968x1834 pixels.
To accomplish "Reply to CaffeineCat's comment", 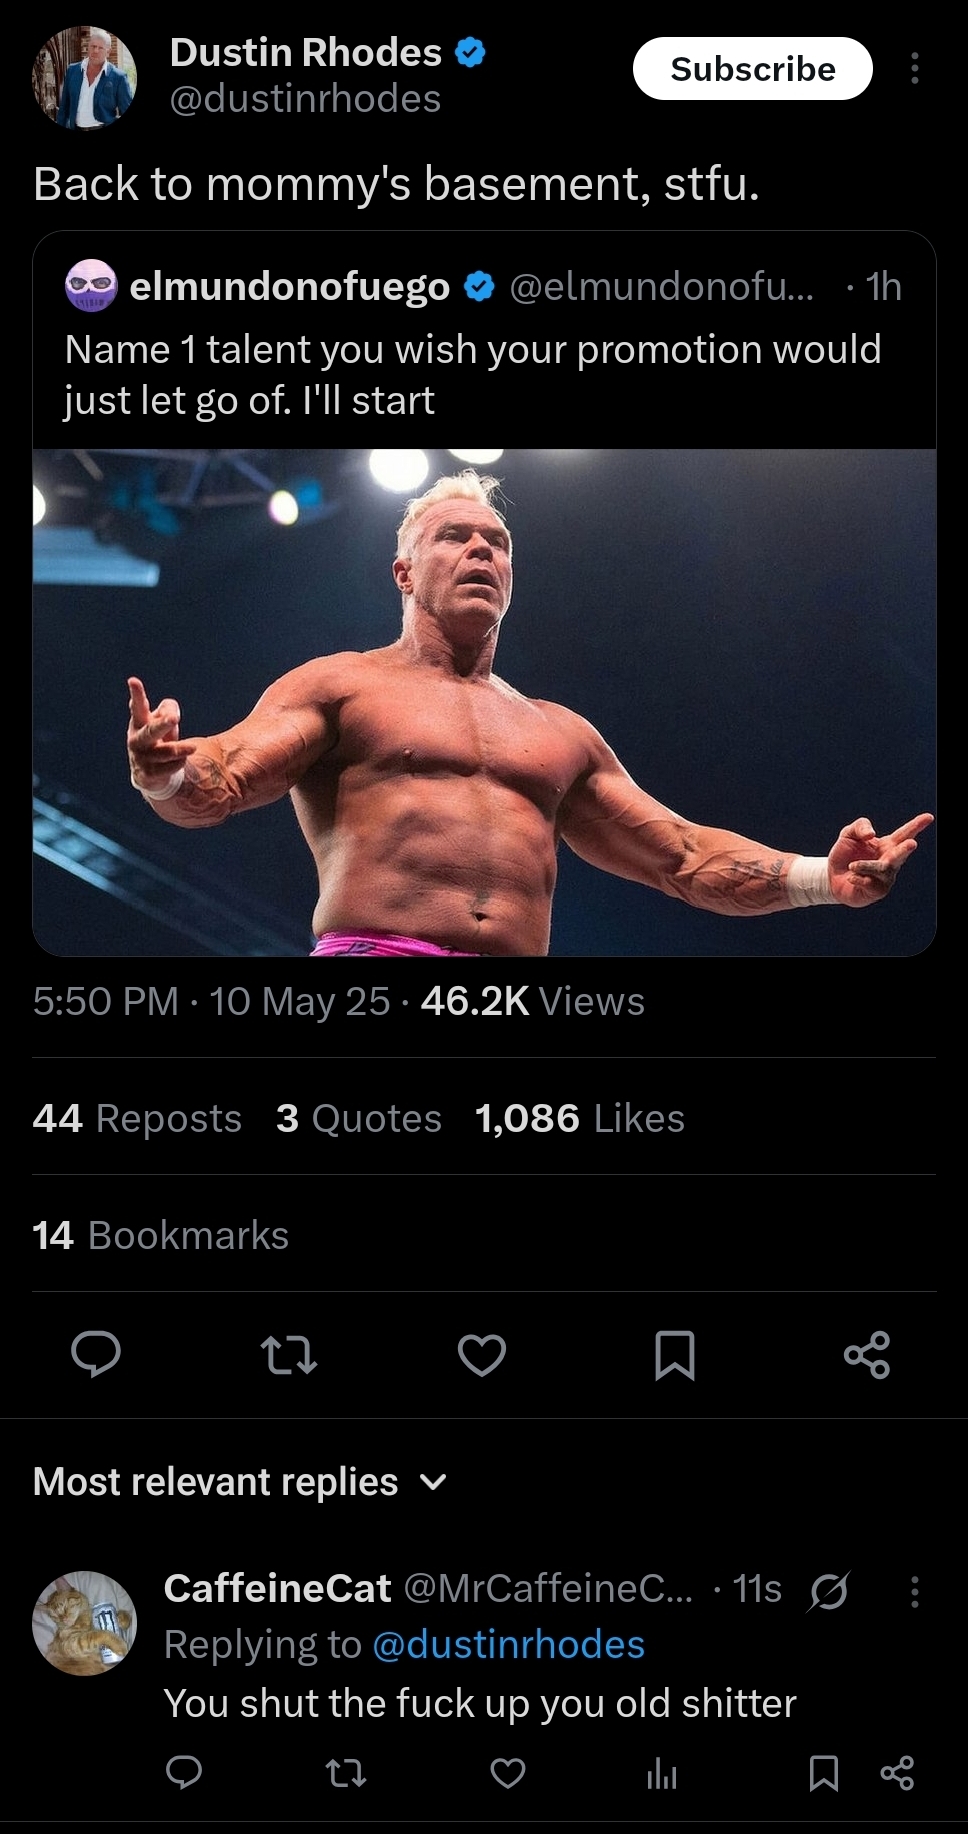I will coord(184,1773).
